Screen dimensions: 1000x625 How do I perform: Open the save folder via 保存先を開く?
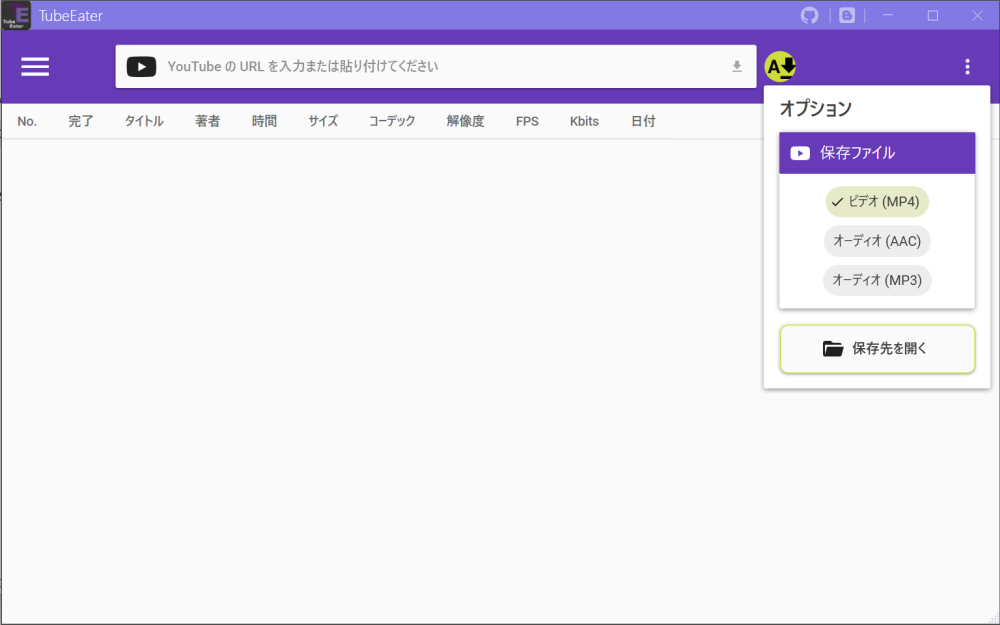pos(877,348)
